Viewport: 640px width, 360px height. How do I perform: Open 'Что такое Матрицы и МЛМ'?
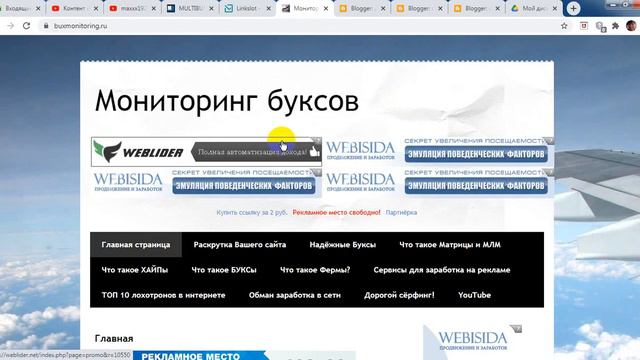(x=450, y=244)
